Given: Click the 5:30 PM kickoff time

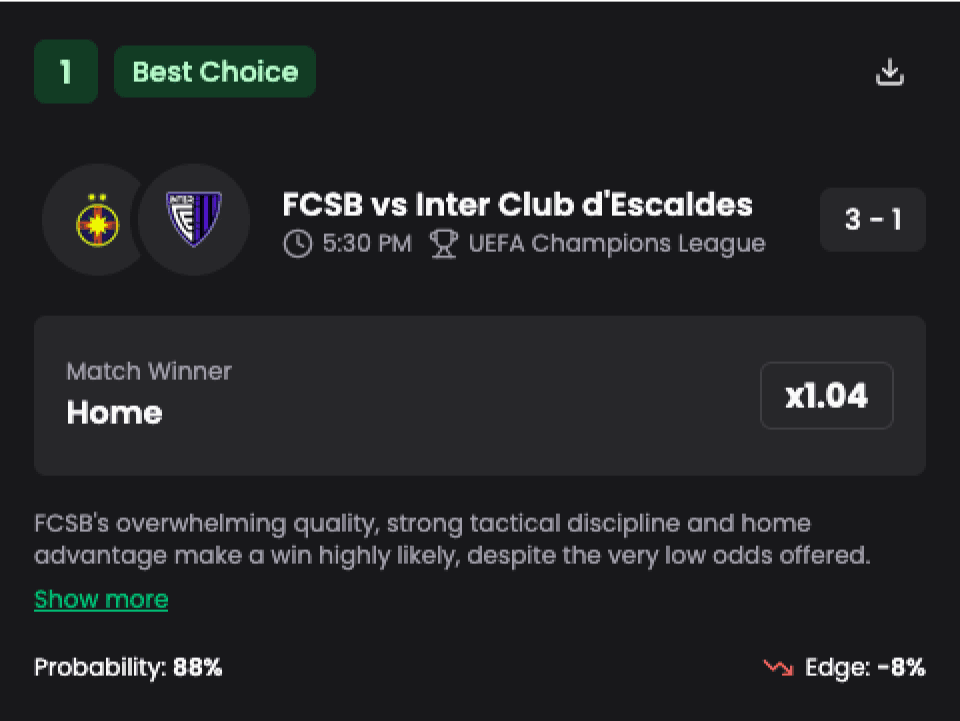Looking at the screenshot, I should pos(366,244).
